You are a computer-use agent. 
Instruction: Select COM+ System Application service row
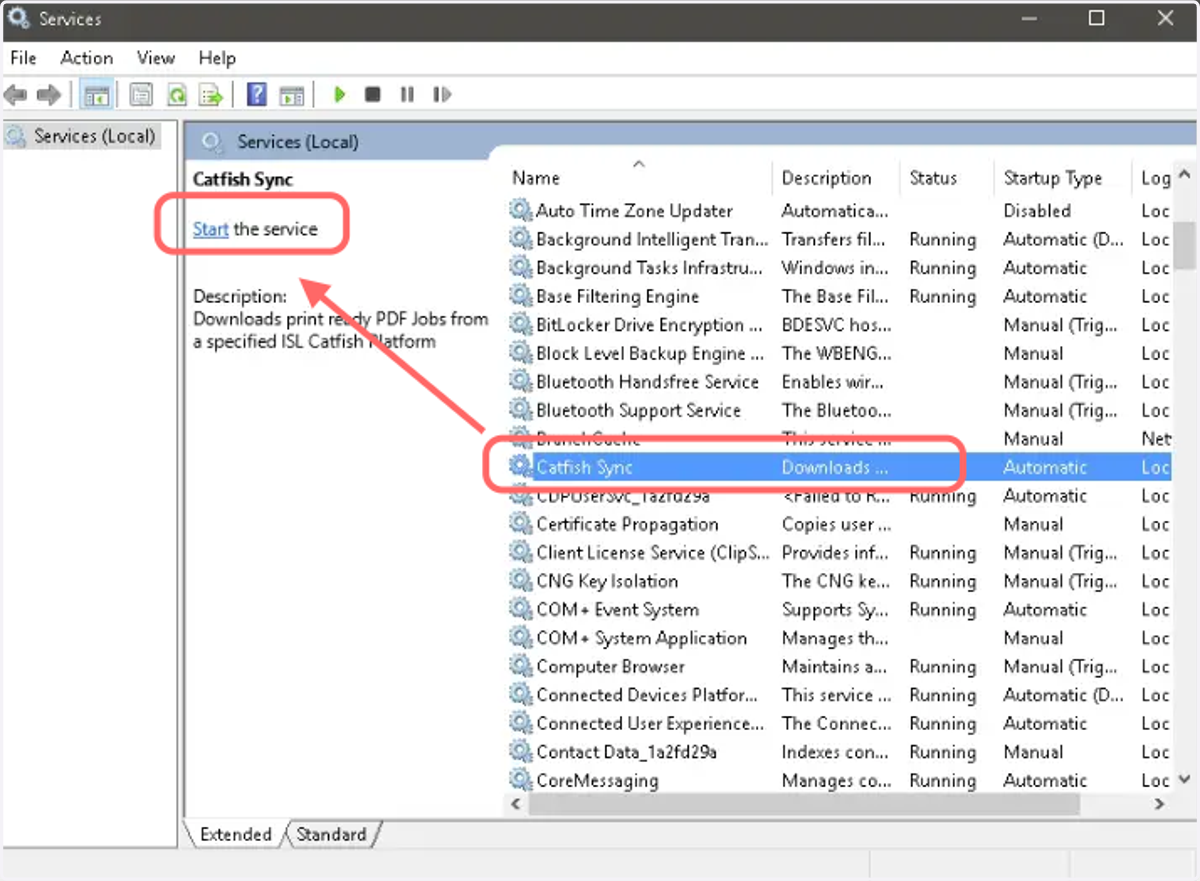coord(838,638)
